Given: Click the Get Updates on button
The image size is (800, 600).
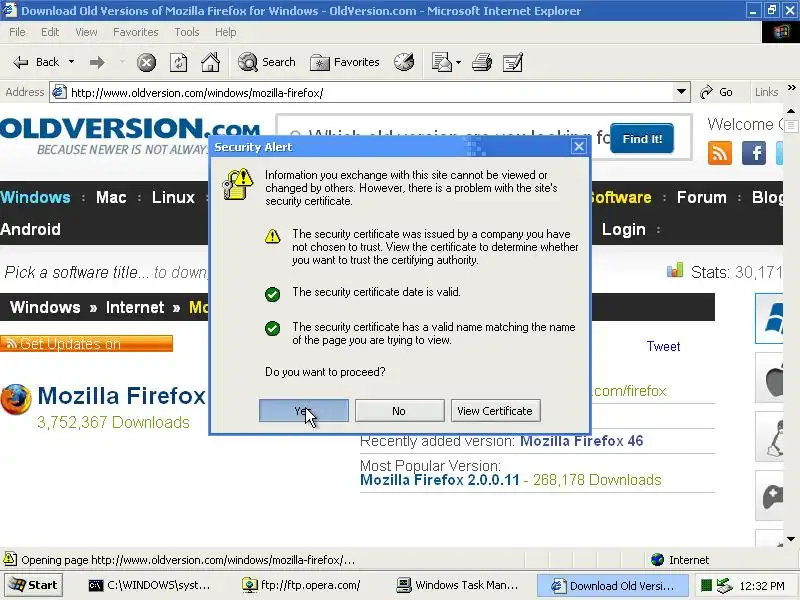Looking at the screenshot, I should point(86,343).
